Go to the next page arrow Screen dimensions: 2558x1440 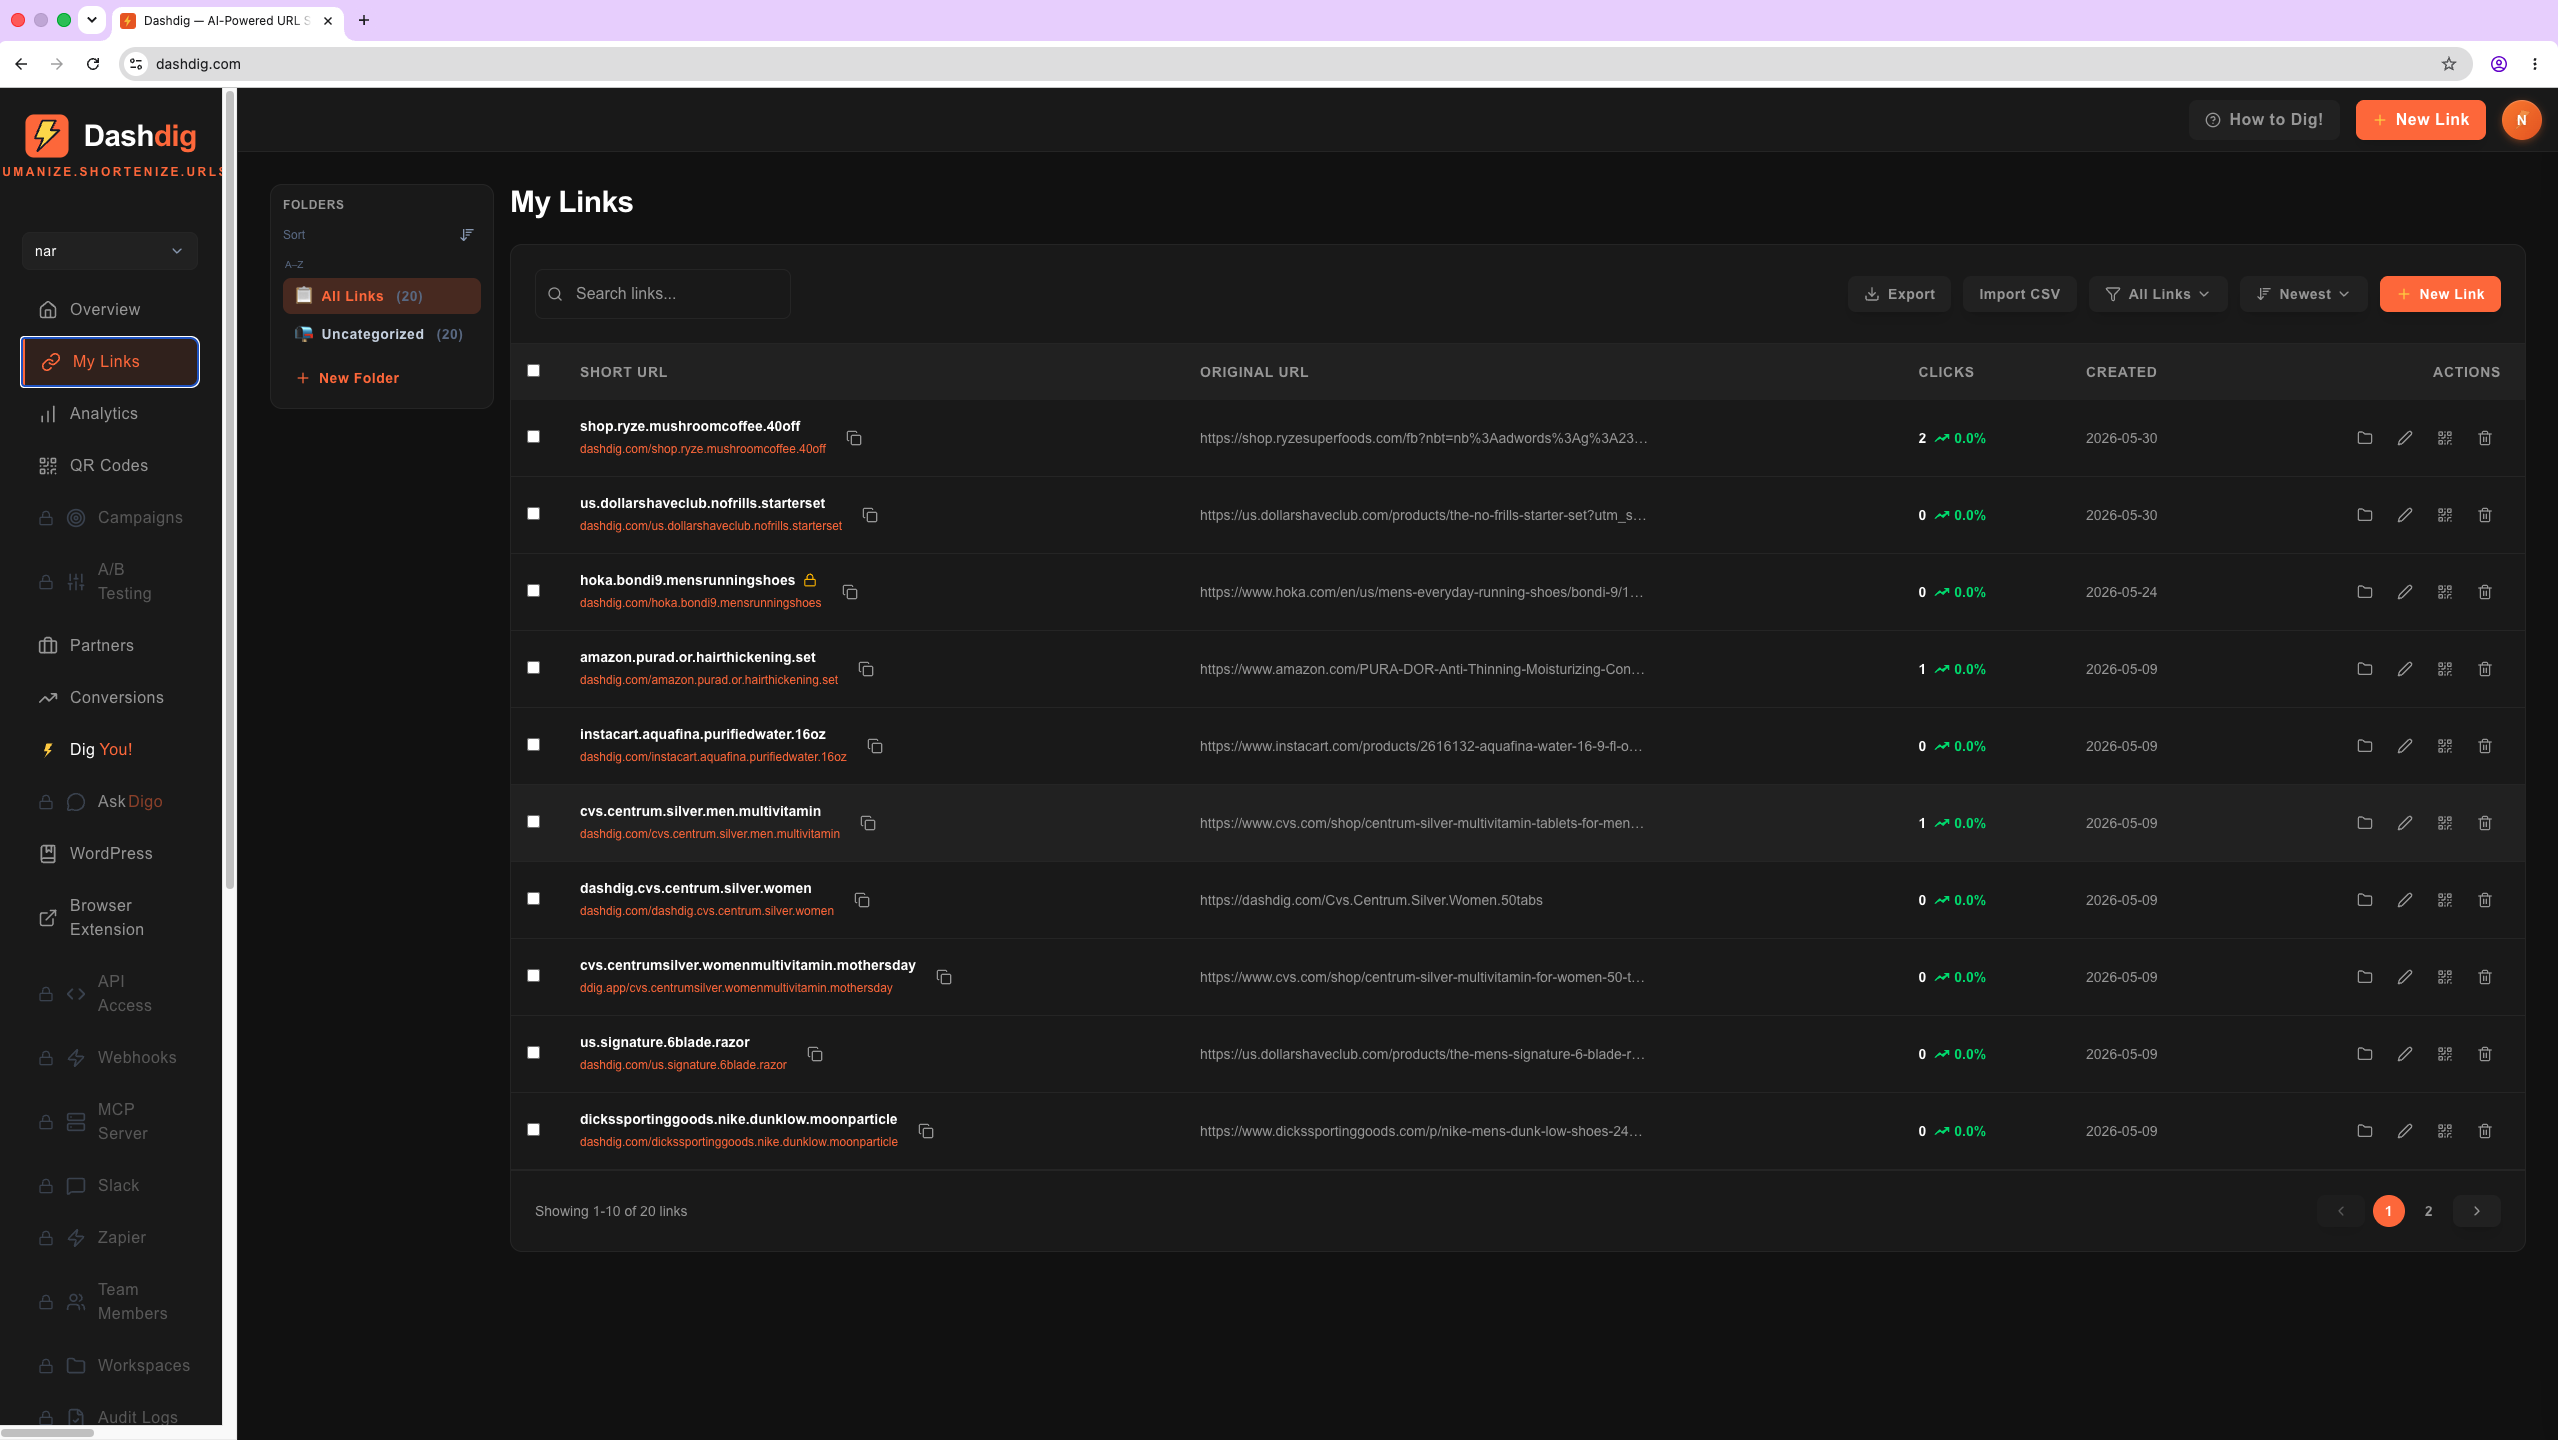click(2477, 1211)
